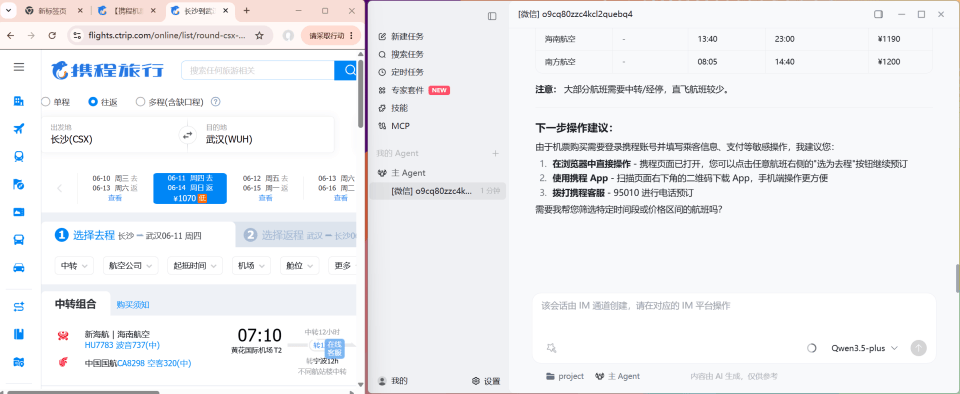
Task: Open the Qwen3.5-plus model selector
Action: click(x=864, y=348)
